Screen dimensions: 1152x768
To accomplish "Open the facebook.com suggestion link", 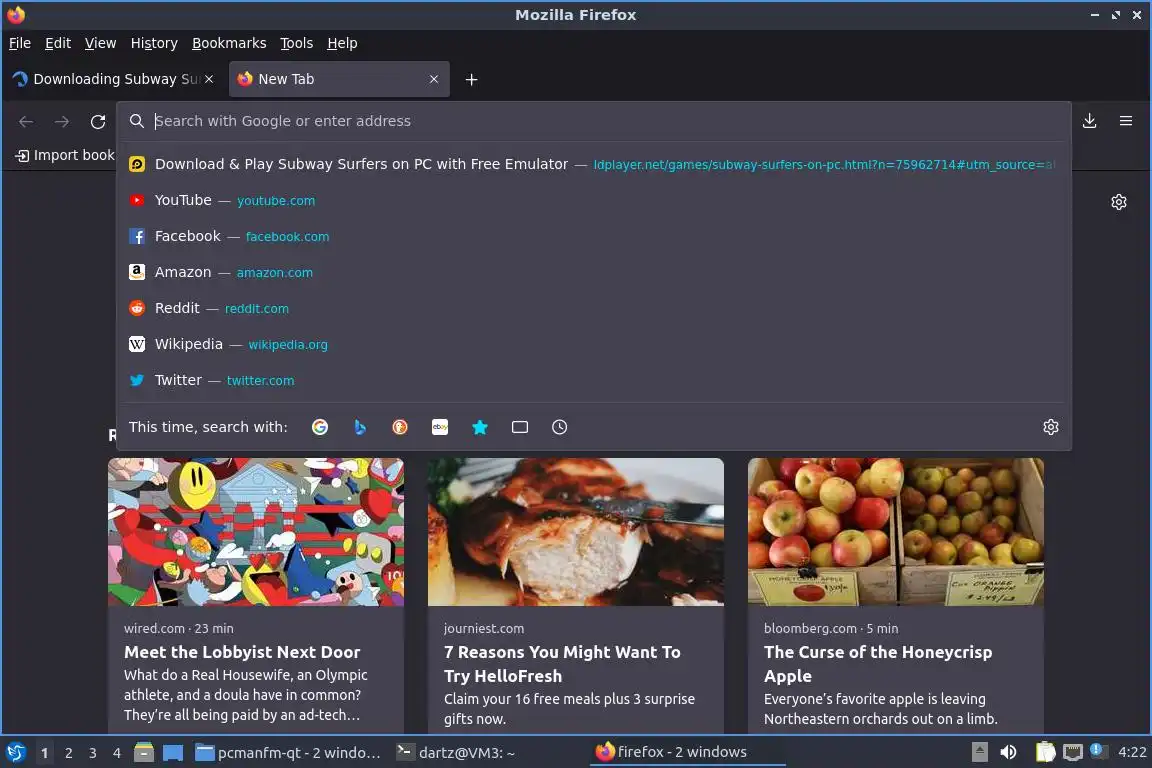I will point(287,237).
